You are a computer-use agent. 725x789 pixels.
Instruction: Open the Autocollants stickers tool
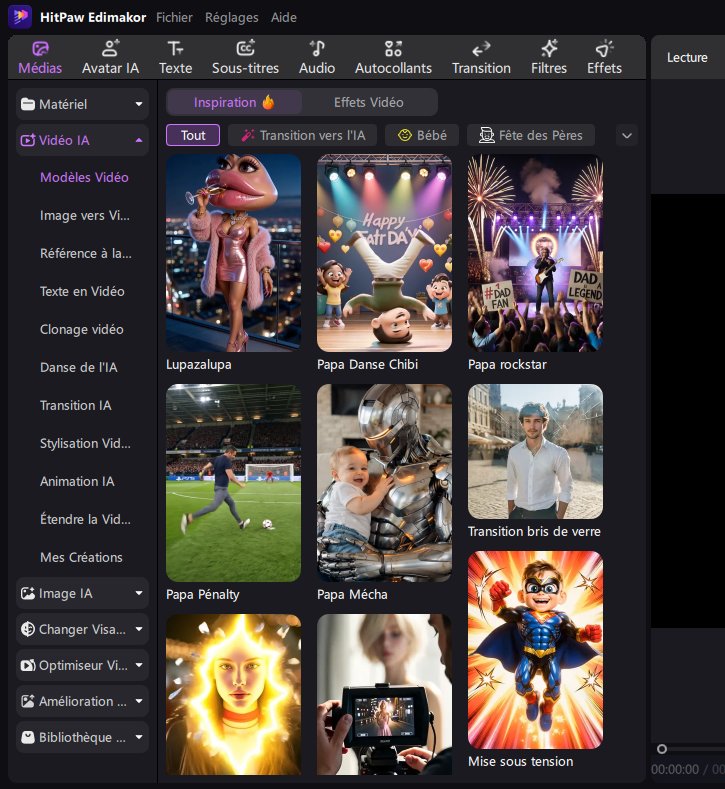(x=393, y=57)
